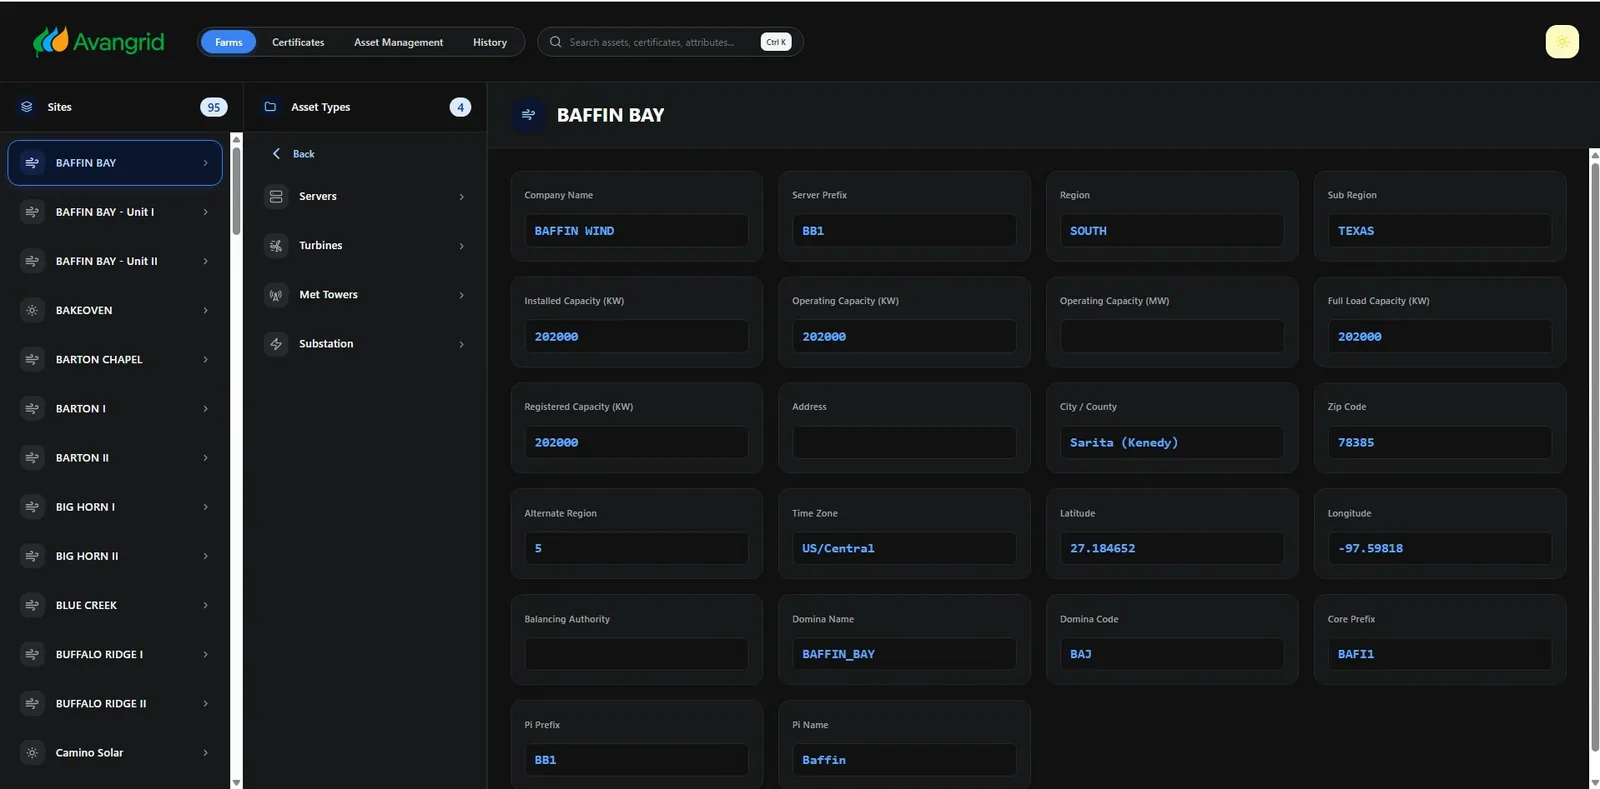Expand the Camino Solar site chevron
The height and width of the screenshot is (789, 1600).
(205, 752)
